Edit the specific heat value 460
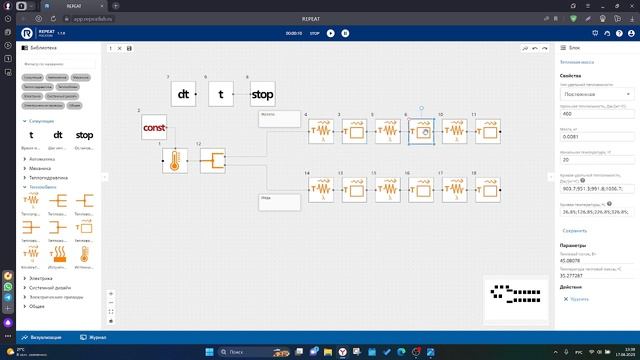The height and width of the screenshot is (360, 640). pos(597,114)
